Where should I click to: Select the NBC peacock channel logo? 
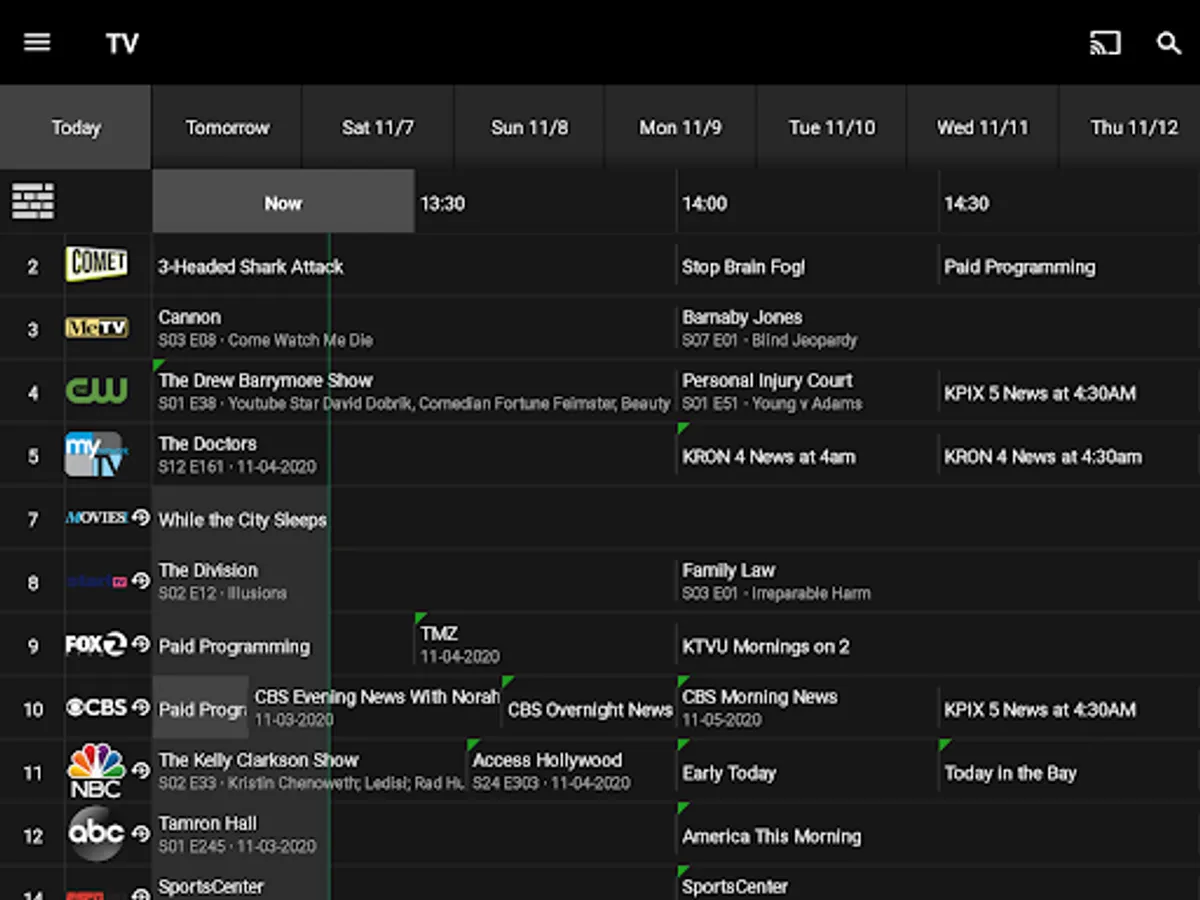[x=96, y=771]
